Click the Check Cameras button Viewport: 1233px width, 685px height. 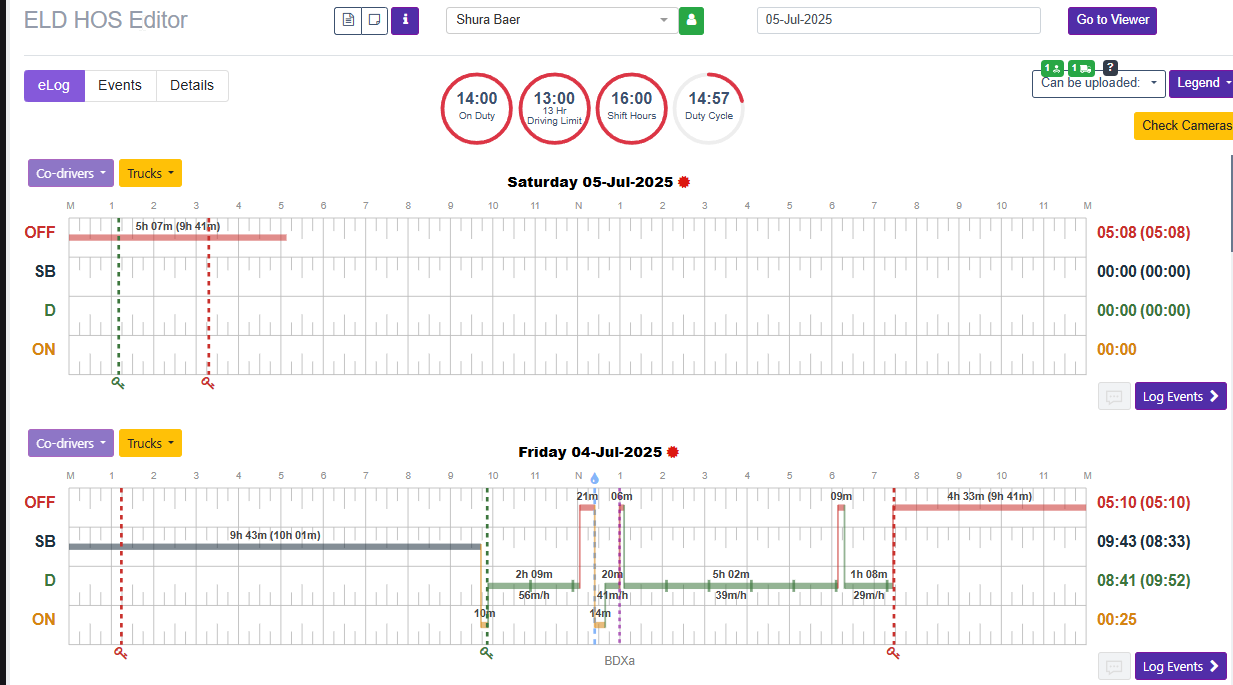tap(1183, 125)
